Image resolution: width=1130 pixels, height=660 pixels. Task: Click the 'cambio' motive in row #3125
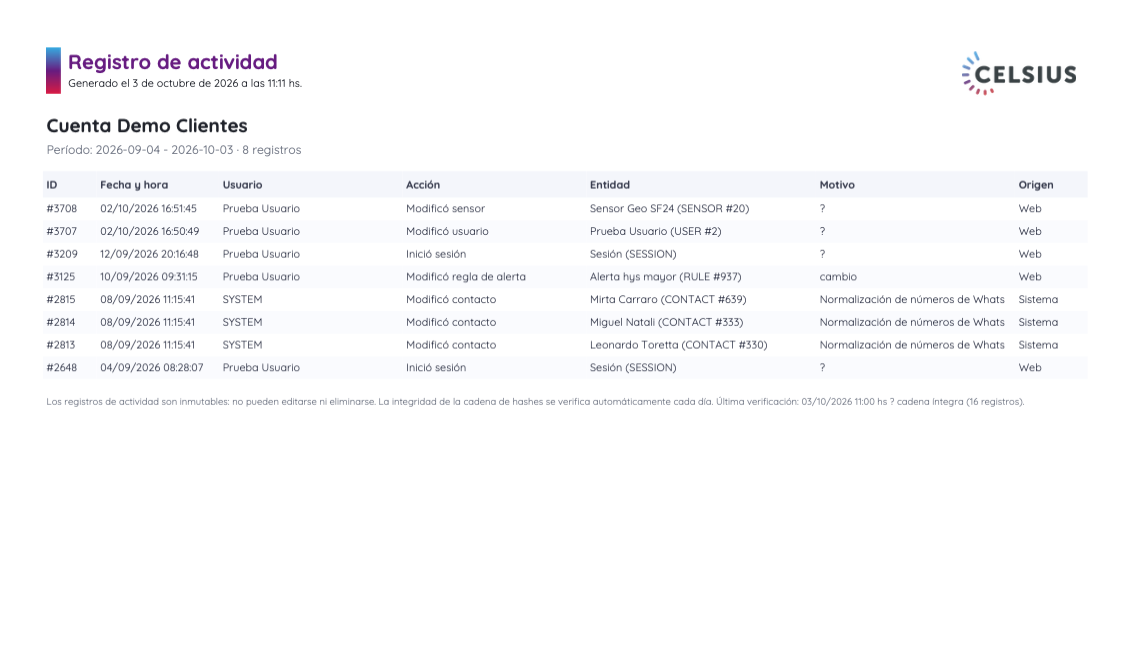[x=838, y=277]
